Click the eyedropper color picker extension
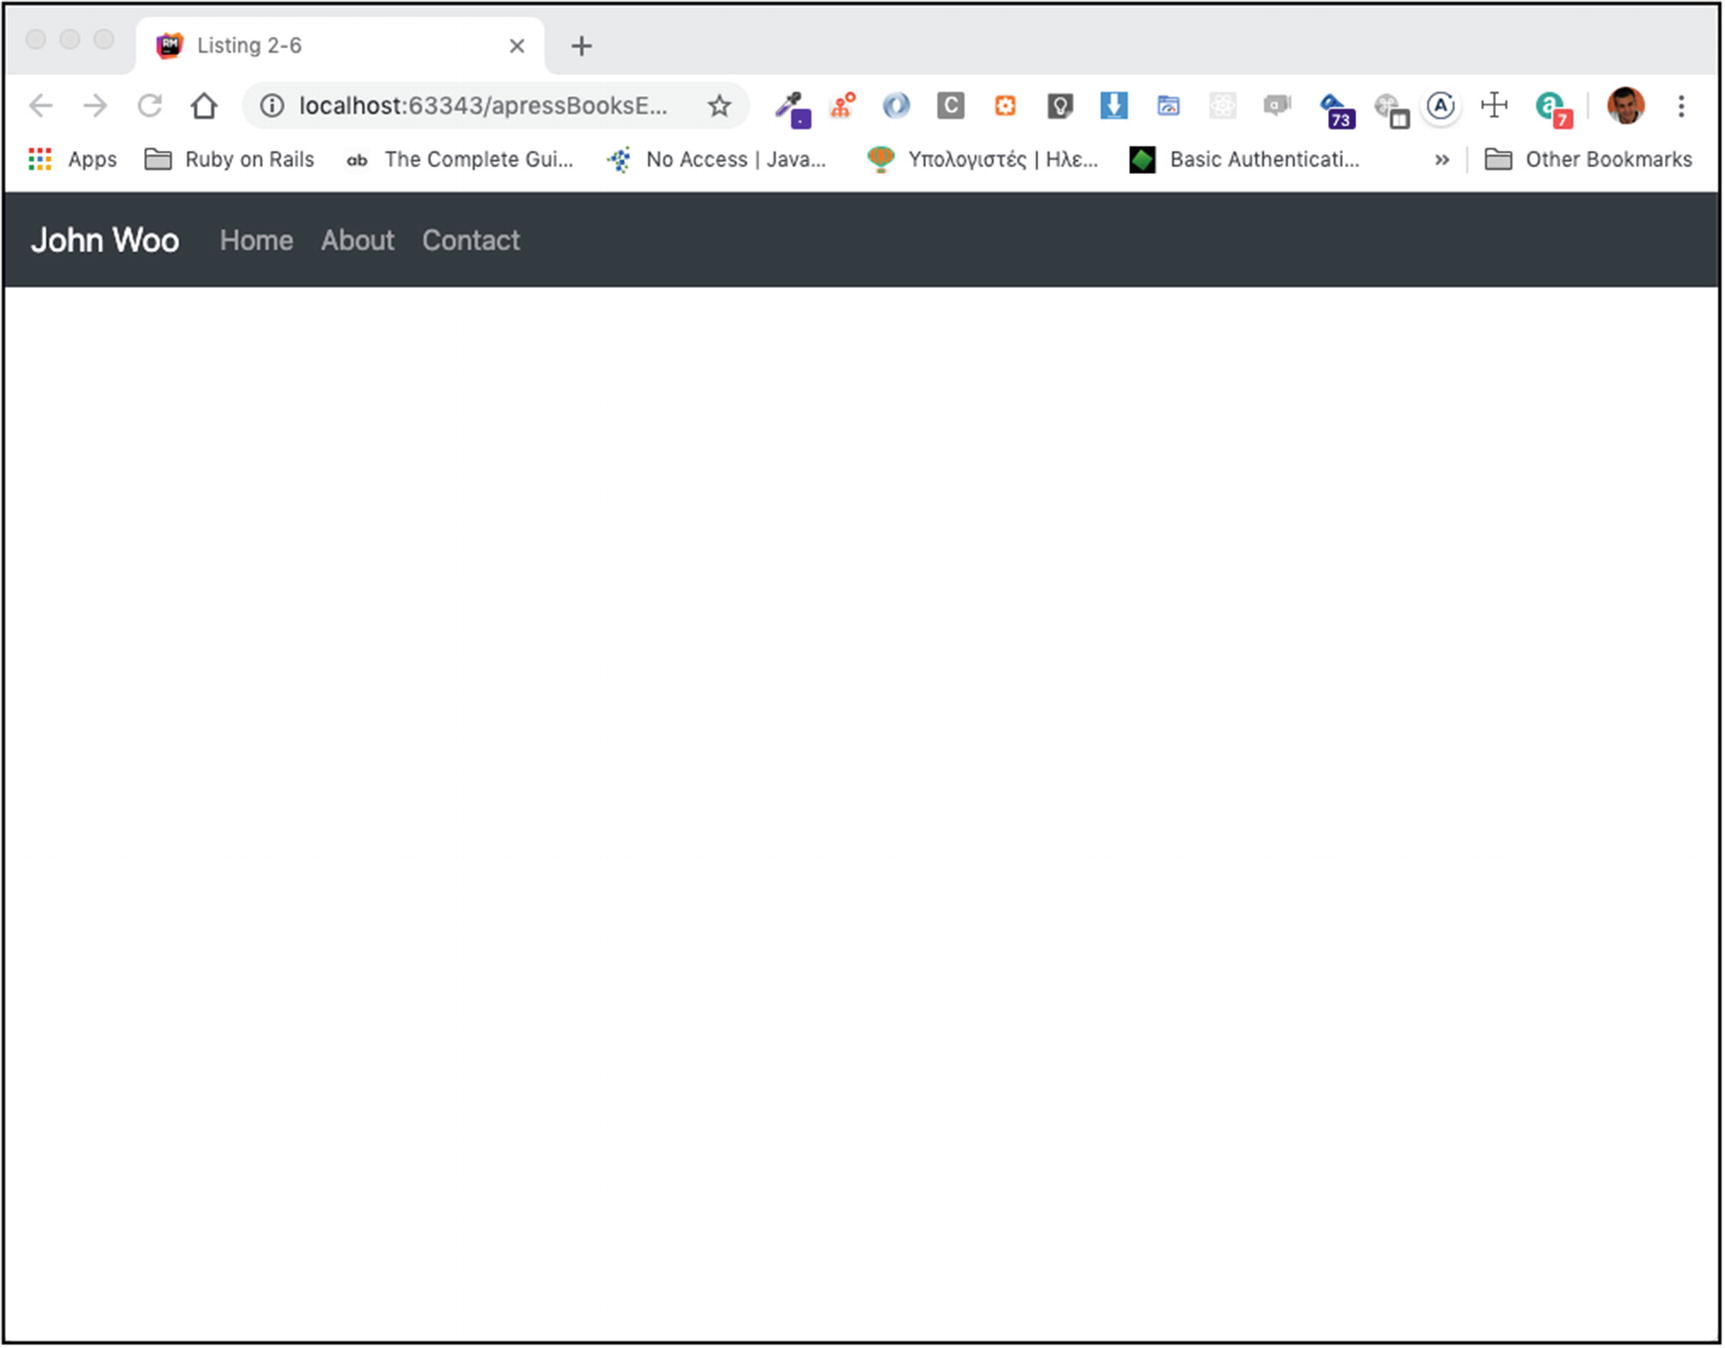 coord(792,107)
